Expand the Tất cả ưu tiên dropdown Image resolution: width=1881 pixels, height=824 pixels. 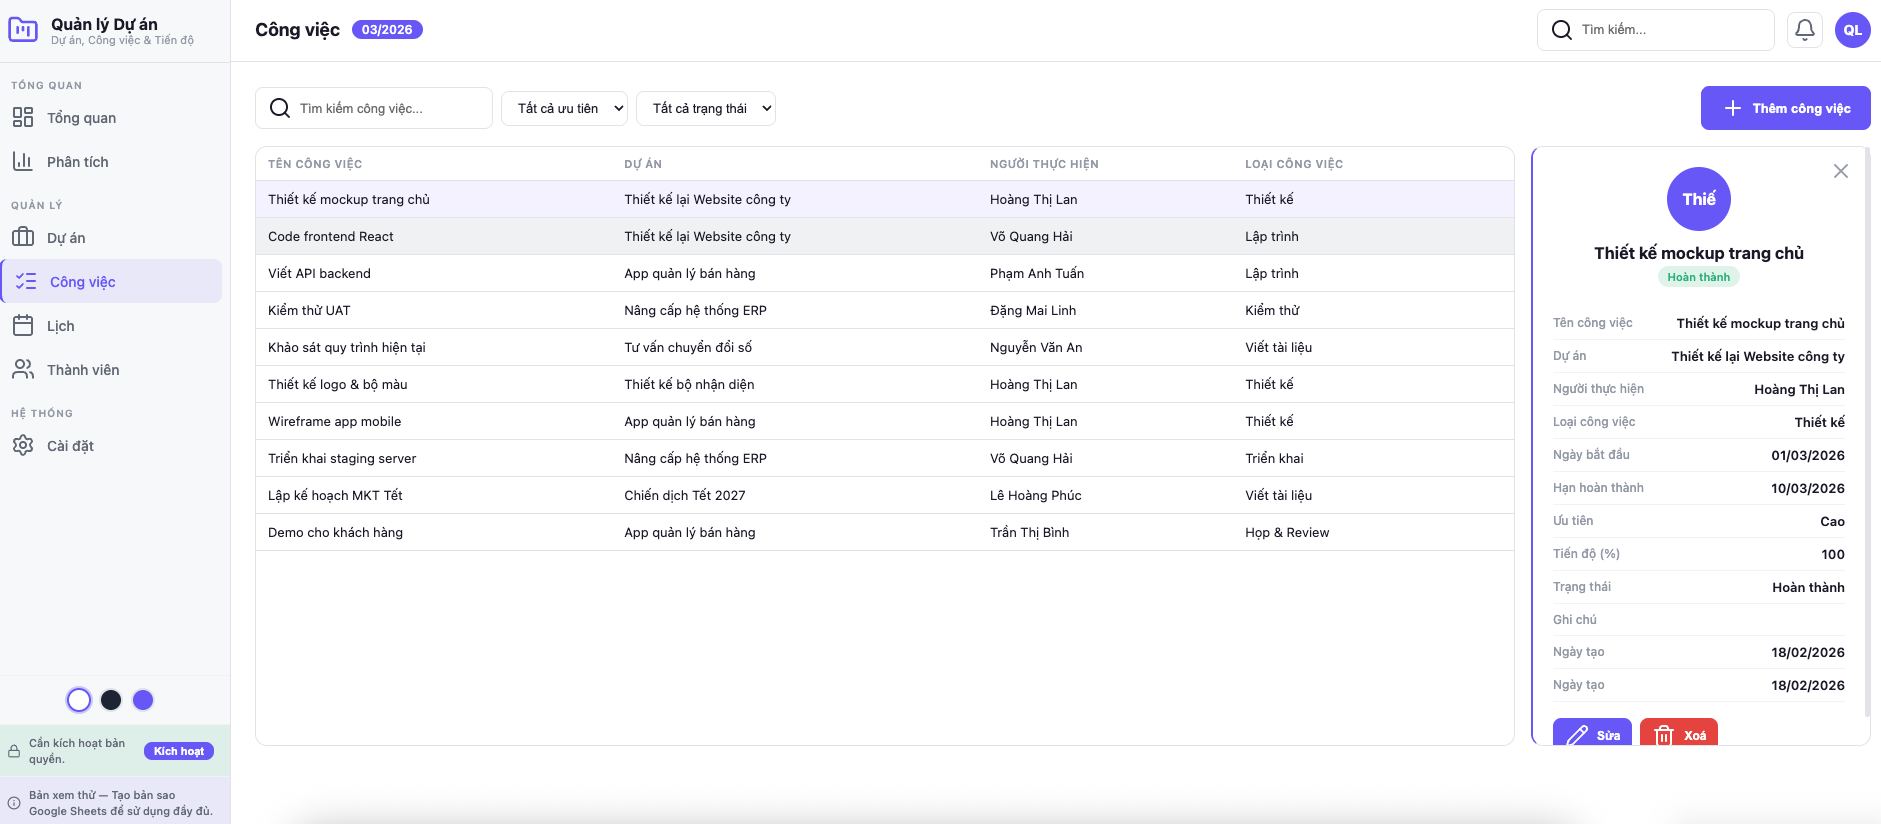pyautogui.click(x=564, y=108)
